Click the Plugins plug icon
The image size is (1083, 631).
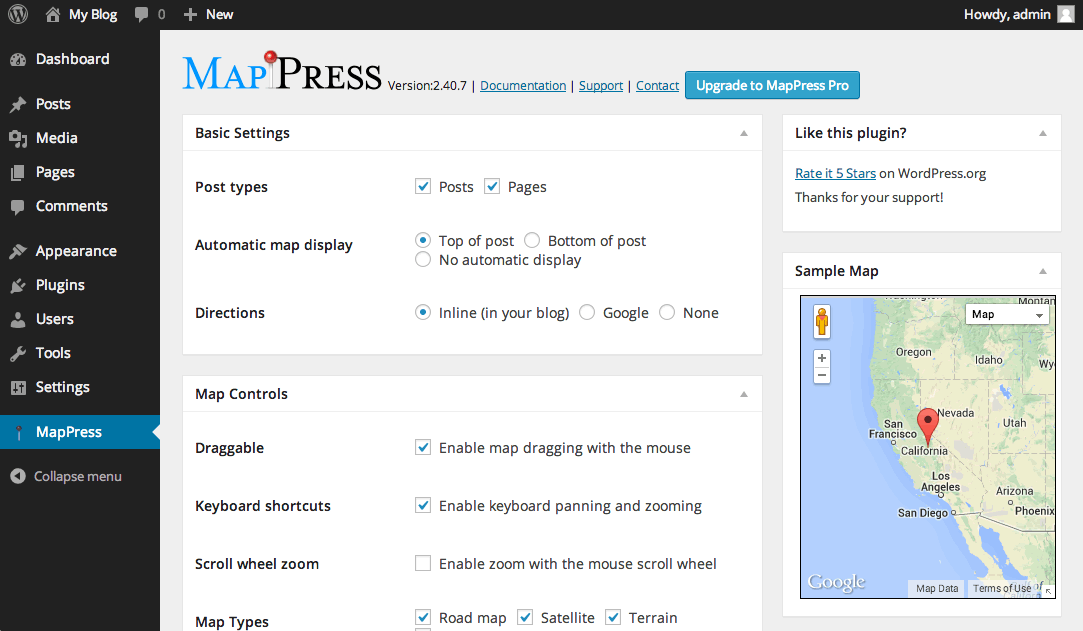[18, 285]
